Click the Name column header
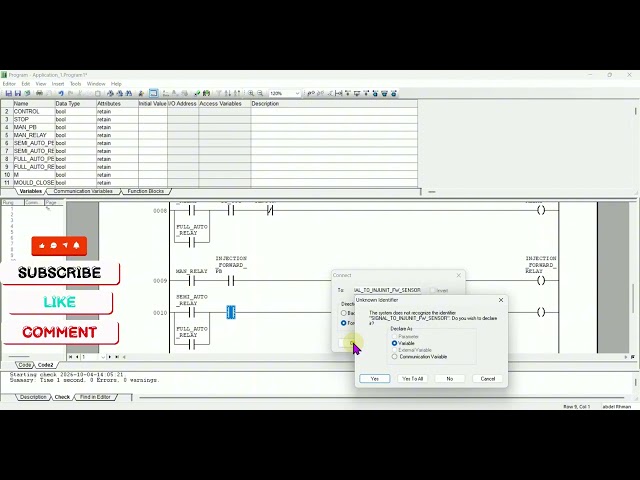This screenshot has width=640, height=480. click(34, 104)
